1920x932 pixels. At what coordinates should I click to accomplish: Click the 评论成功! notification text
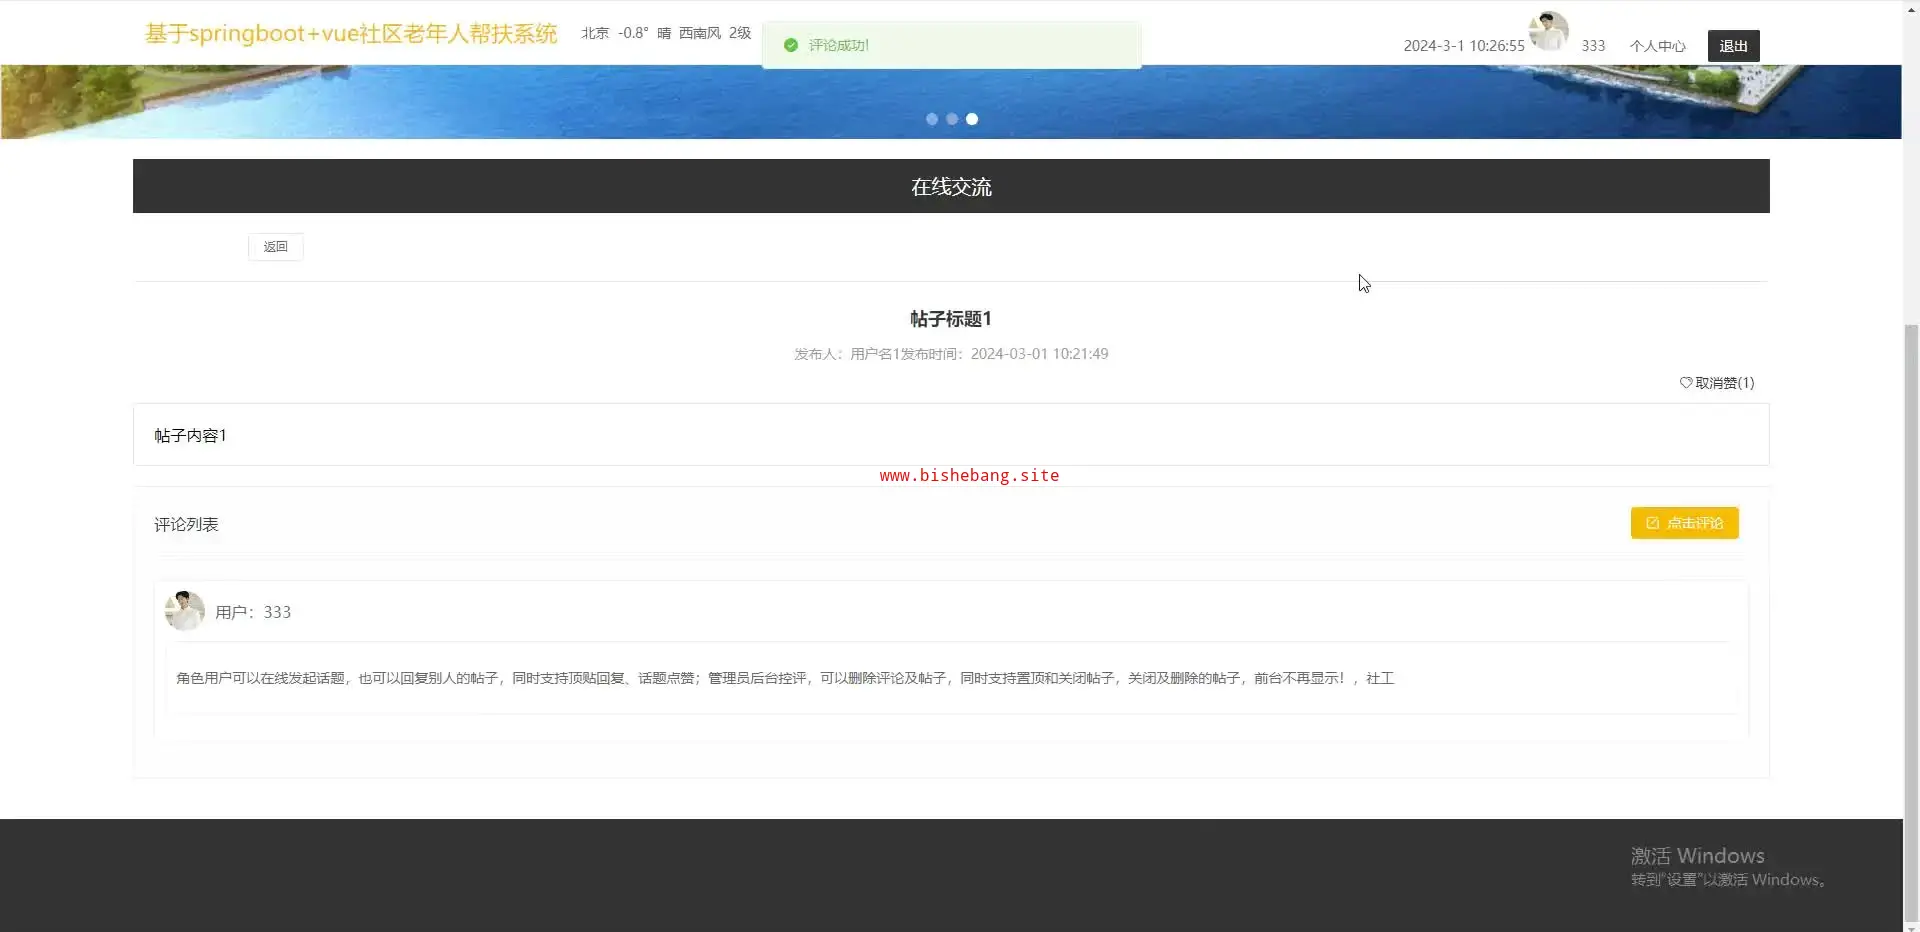pyautogui.click(x=839, y=45)
